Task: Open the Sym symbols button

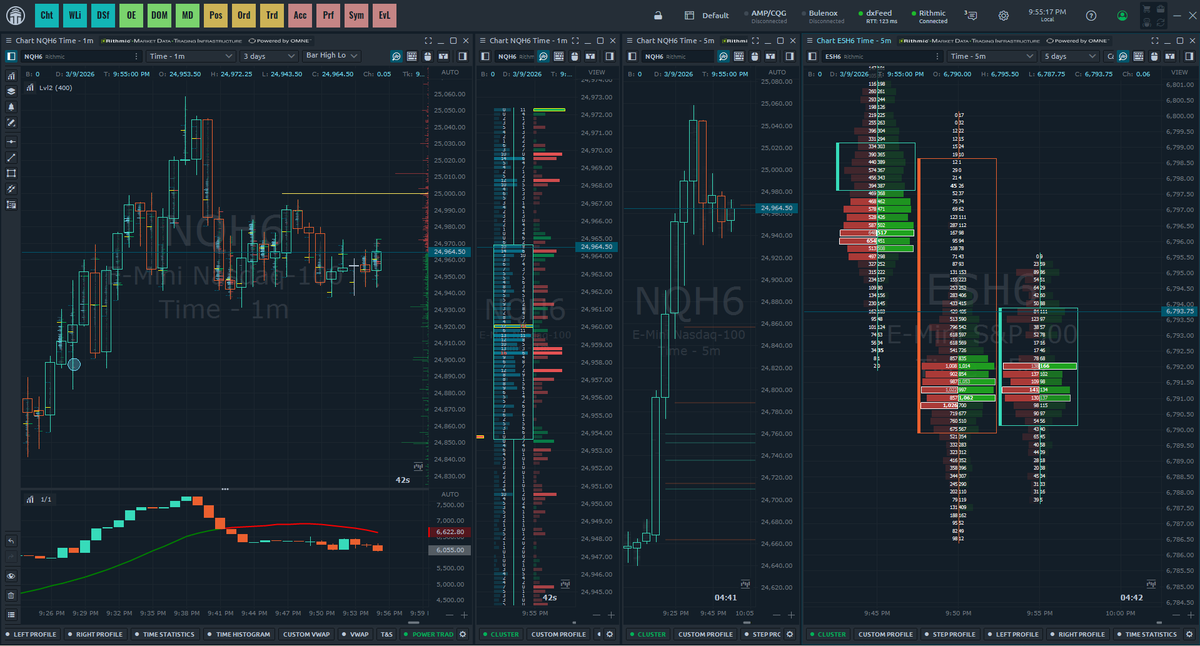Action: (357, 16)
